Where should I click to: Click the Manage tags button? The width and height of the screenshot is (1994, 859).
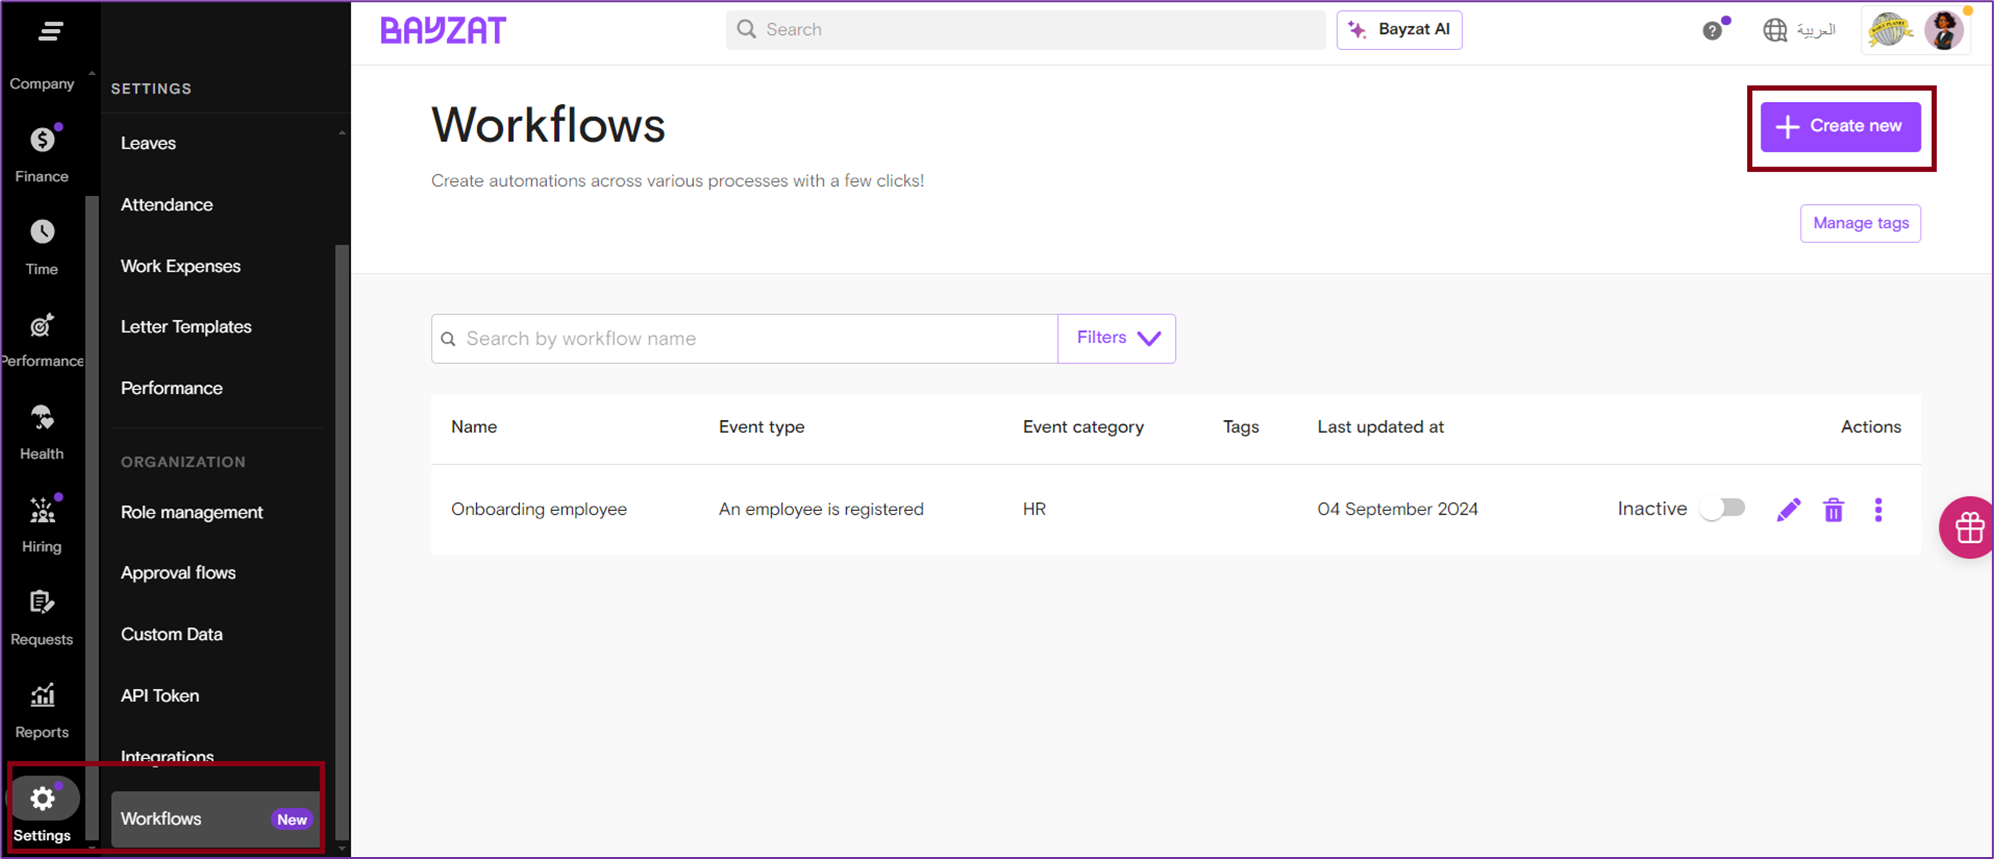pyautogui.click(x=1860, y=223)
